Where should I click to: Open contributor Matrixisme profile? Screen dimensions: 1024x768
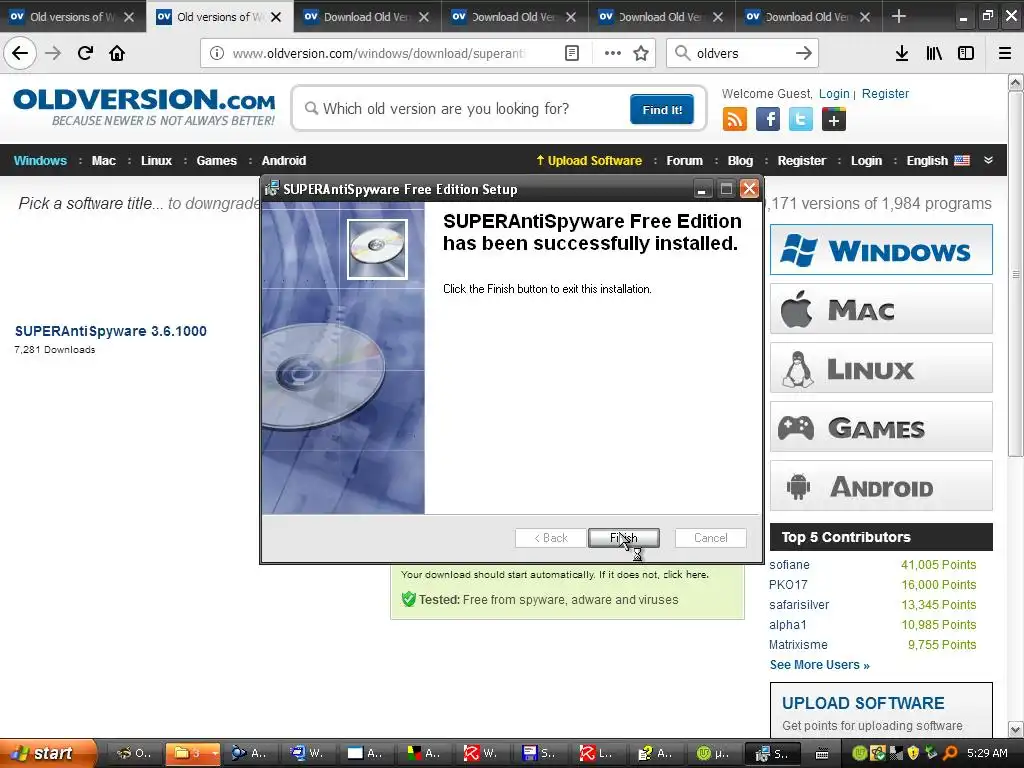797,645
